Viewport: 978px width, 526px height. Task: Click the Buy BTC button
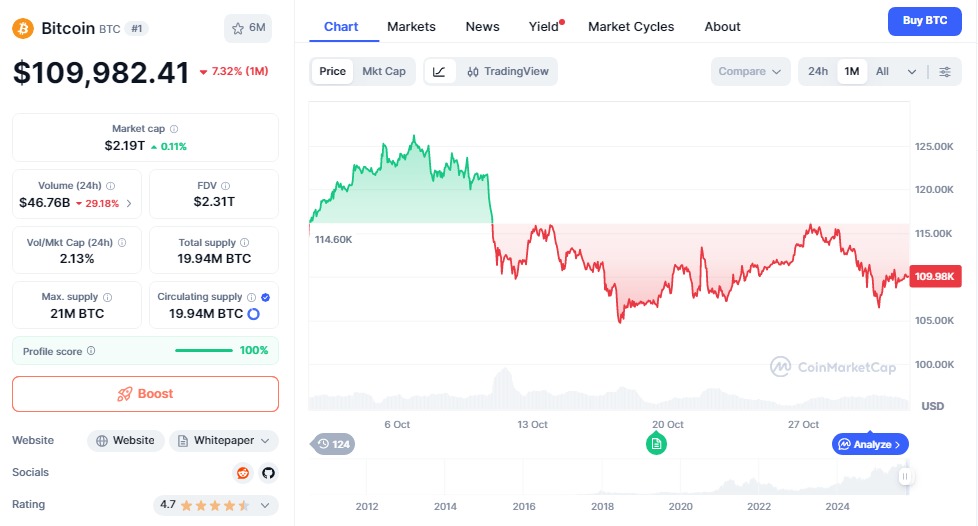(924, 20)
